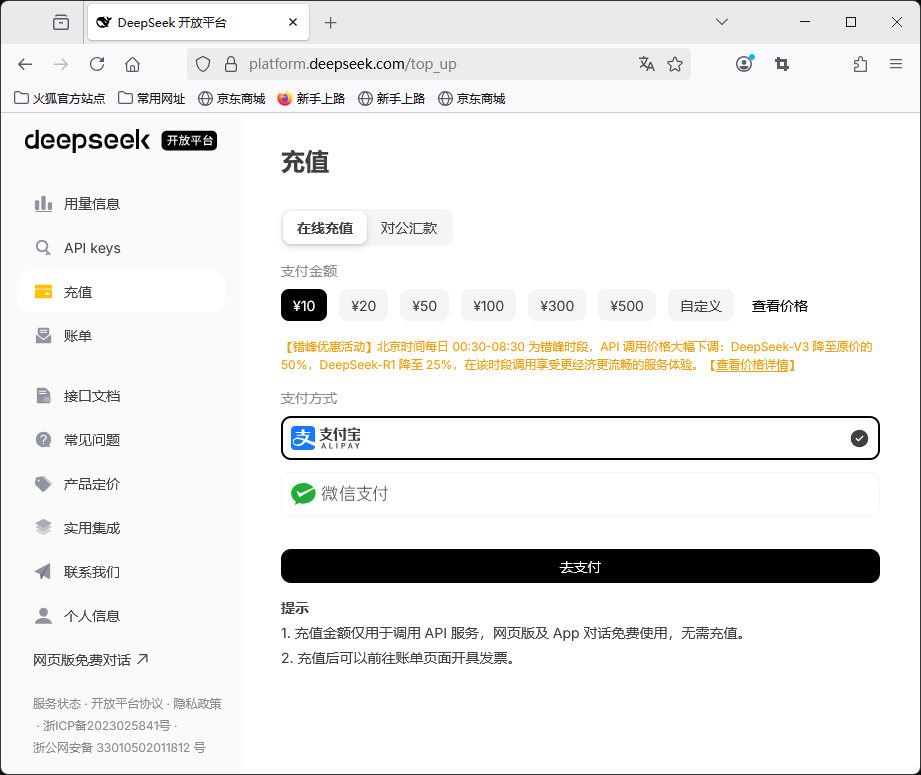Click the 常见问题 question mark icon
This screenshot has height=775, width=921.
43,439
